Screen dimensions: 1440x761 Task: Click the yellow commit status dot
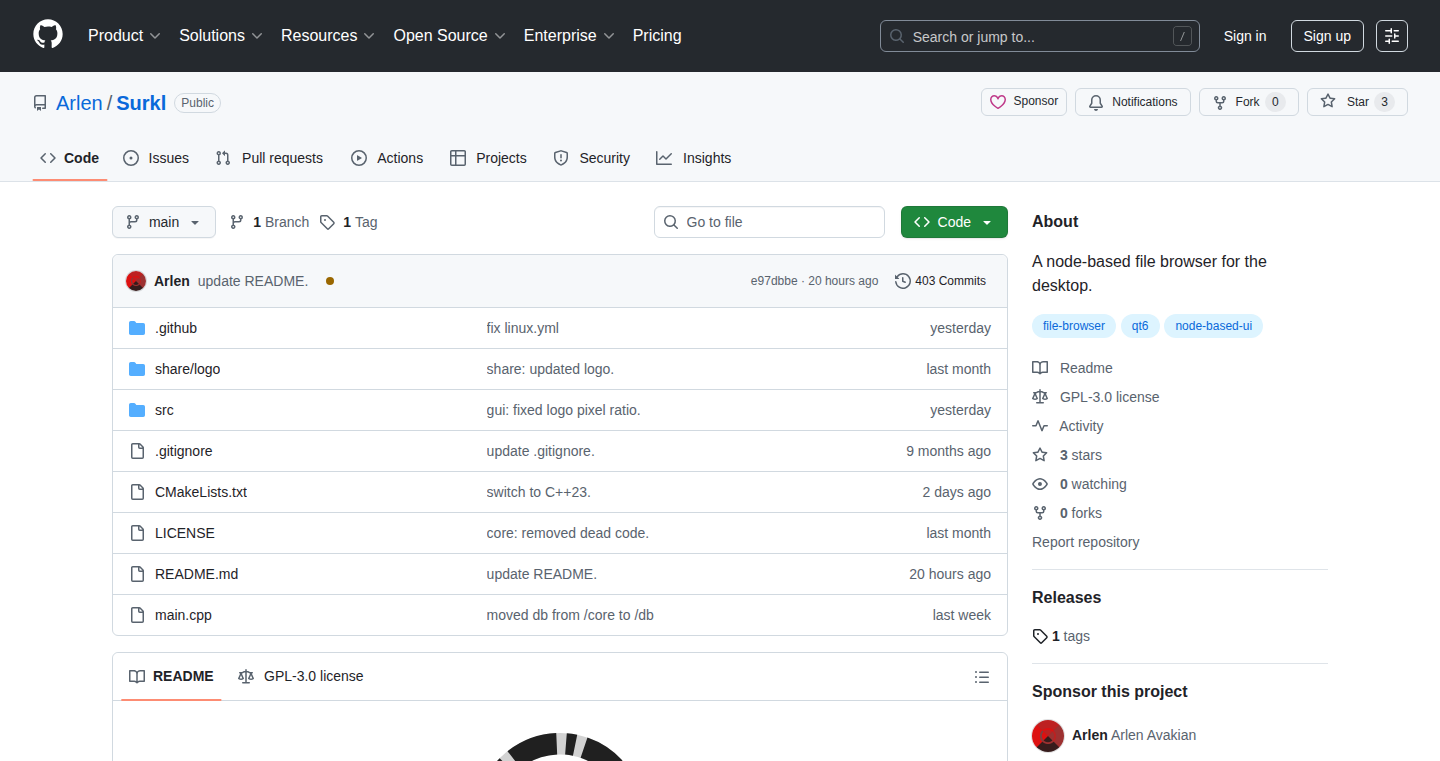(330, 281)
